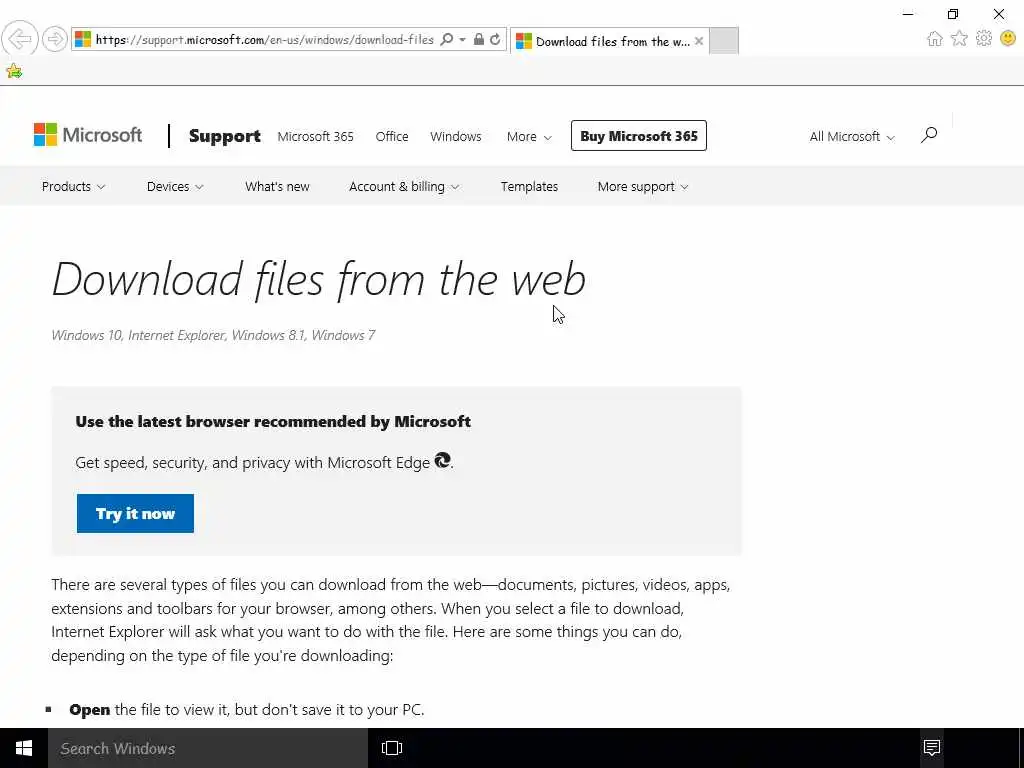
Task: Open the Windows nav link
Action: click(x=455, y=136)
